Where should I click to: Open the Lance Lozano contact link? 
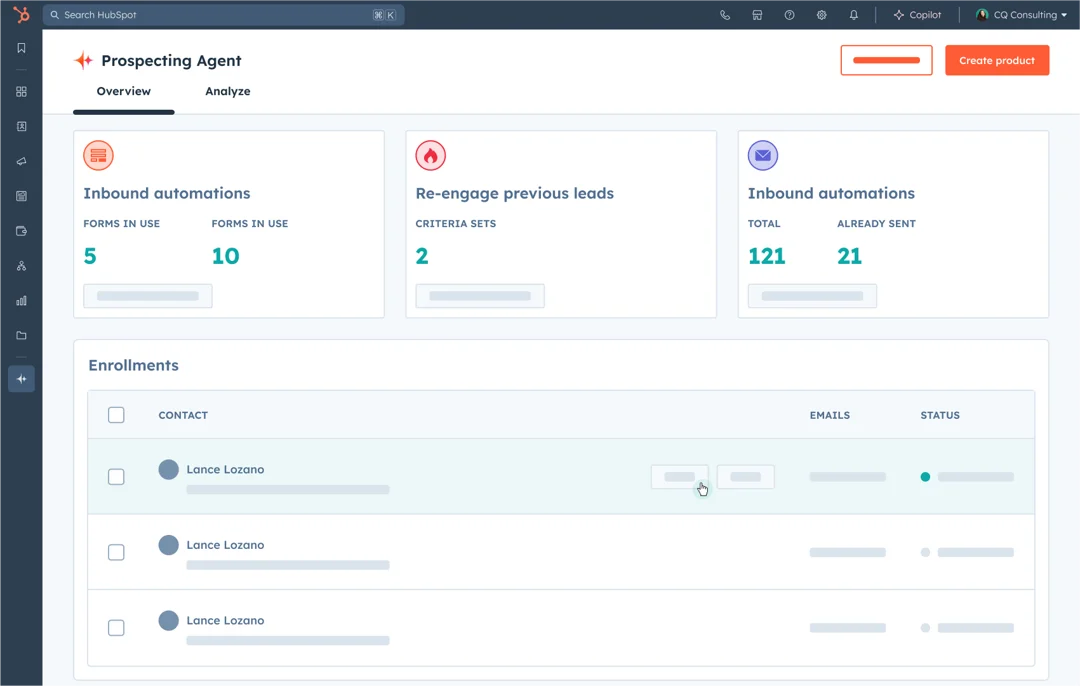tap(224, 469)
